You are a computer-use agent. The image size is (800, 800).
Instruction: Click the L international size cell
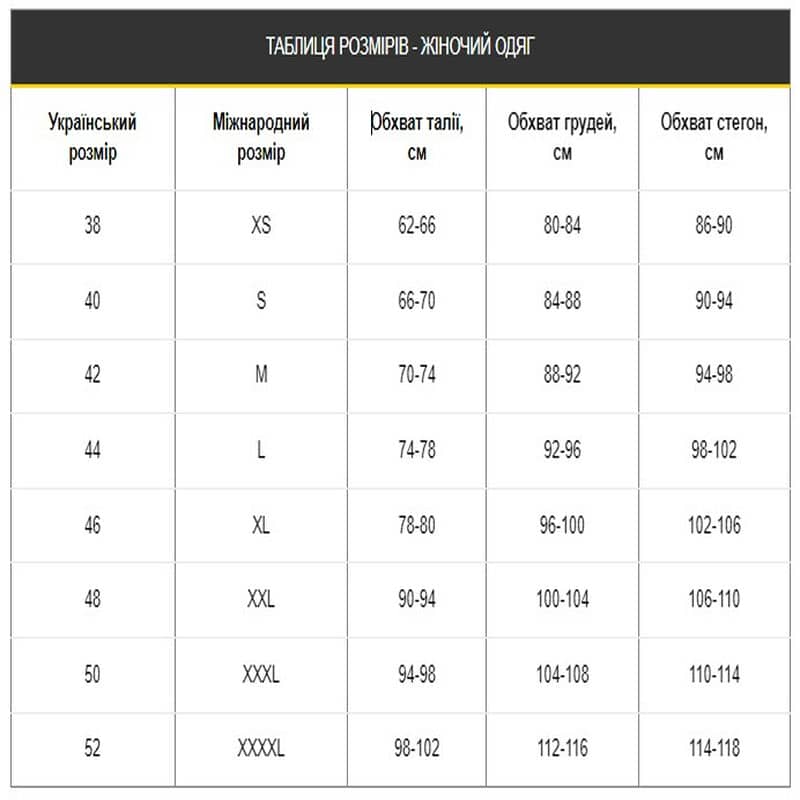pyautogui.click(x=261, y=450)
